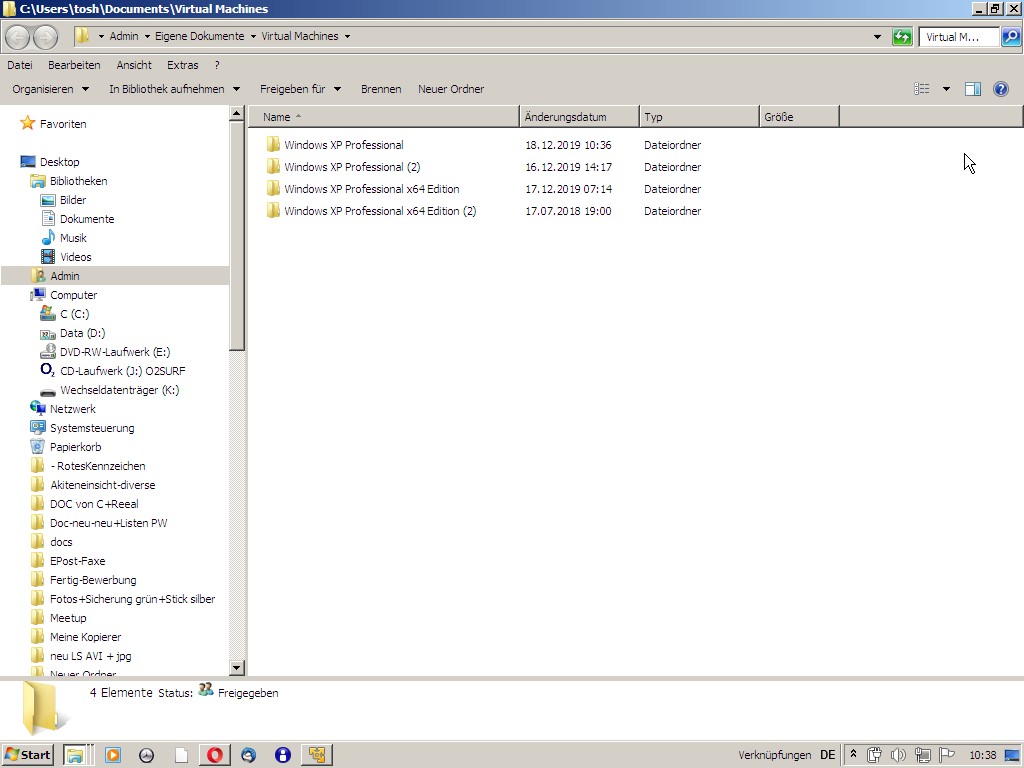
Task: Select Bibliotheken in the navigation tree
Action: tap(78, 181)
